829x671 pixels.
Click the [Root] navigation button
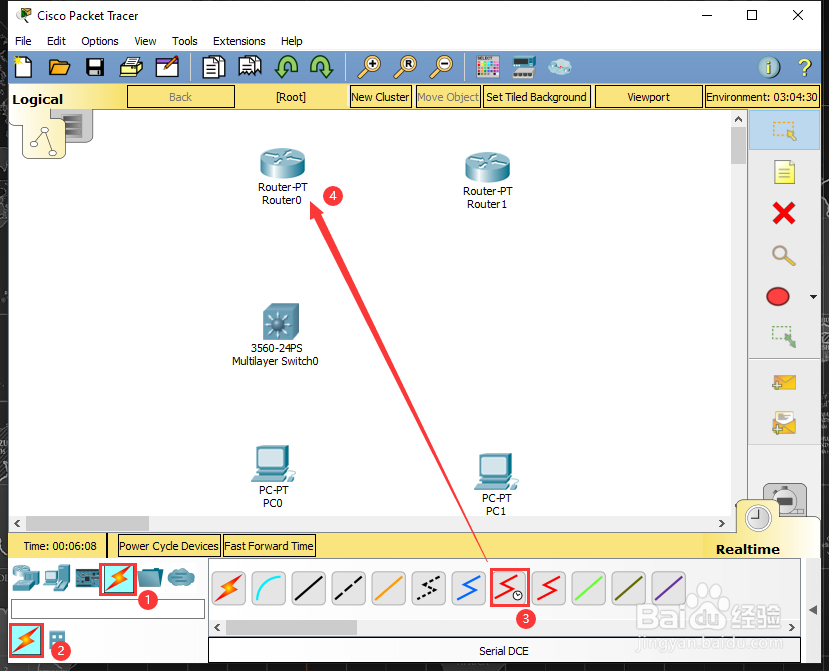point(291,97)
